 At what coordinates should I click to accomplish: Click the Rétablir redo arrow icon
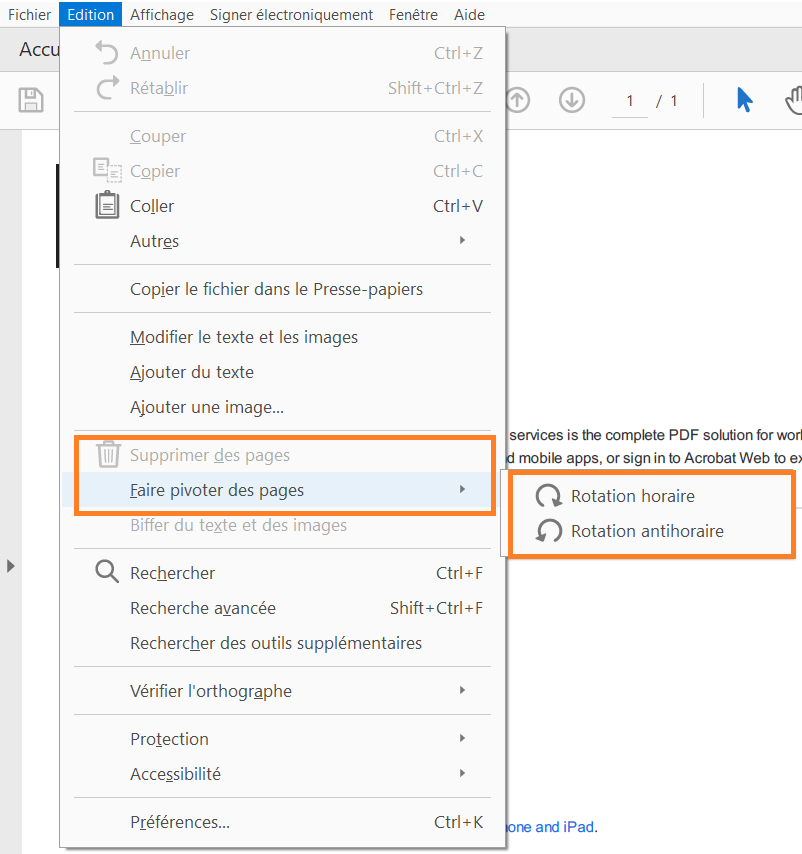[x=107, y=88]
